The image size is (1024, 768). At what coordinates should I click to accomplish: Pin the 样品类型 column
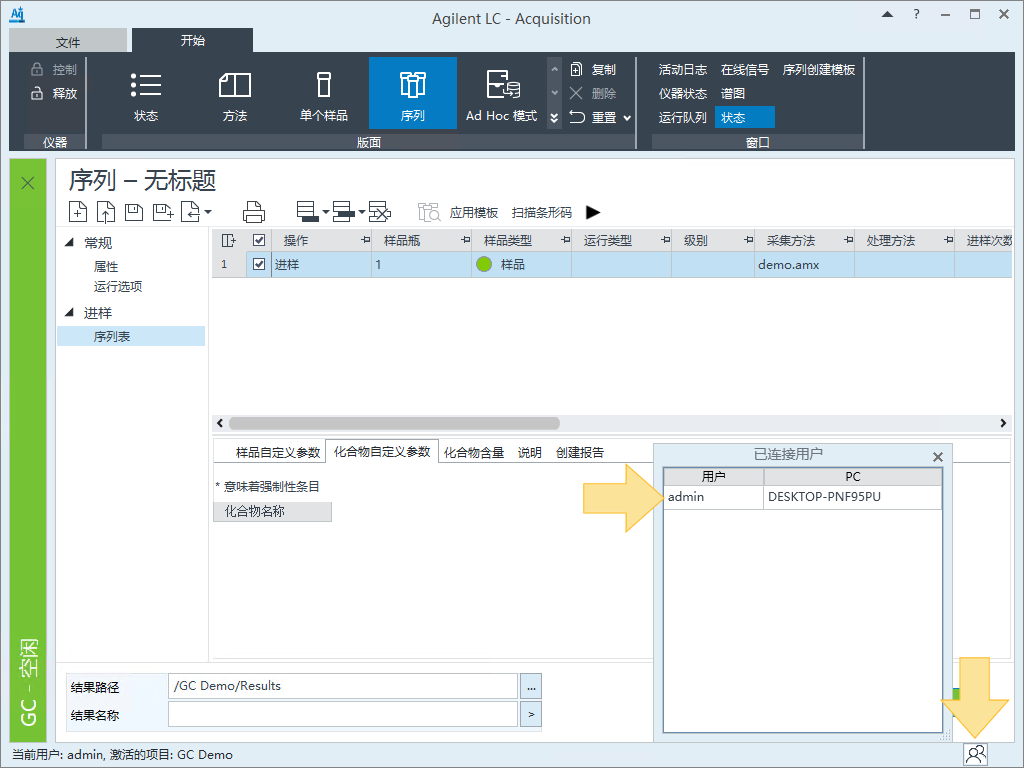click(x=565, y=240)
